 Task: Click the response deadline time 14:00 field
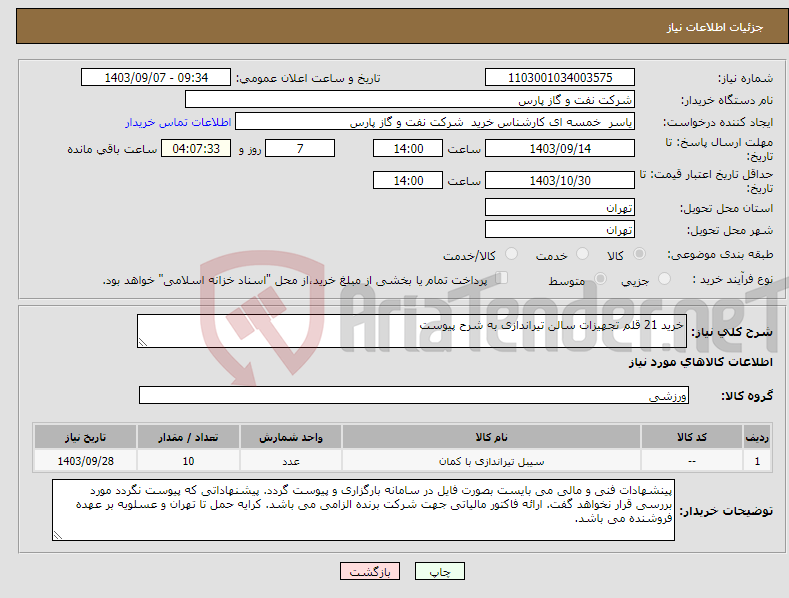pyautogui.click(x=408, y=148)
